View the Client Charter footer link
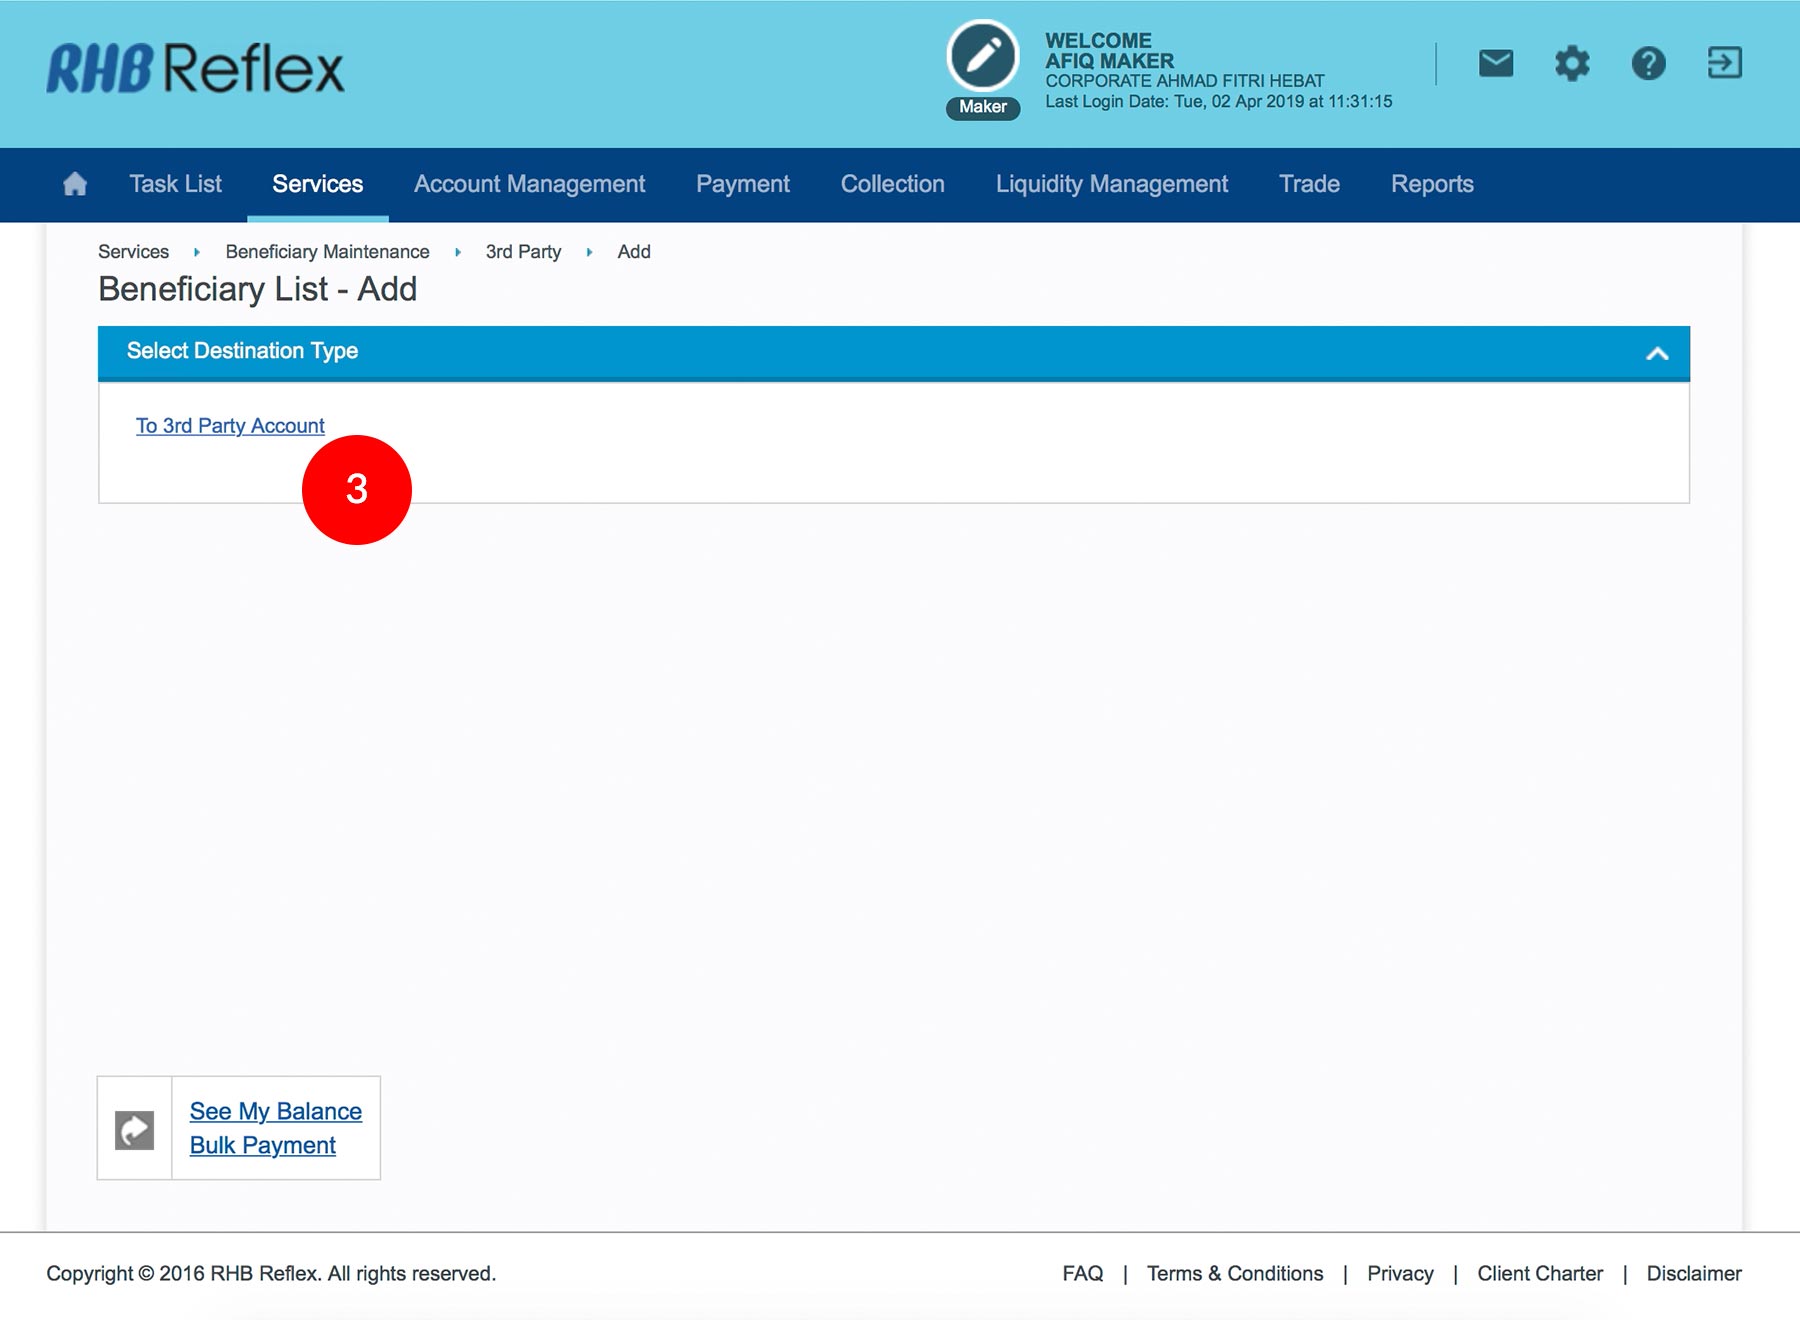Viewport: 1800px width, 1320px height. pos(1539,1273)
